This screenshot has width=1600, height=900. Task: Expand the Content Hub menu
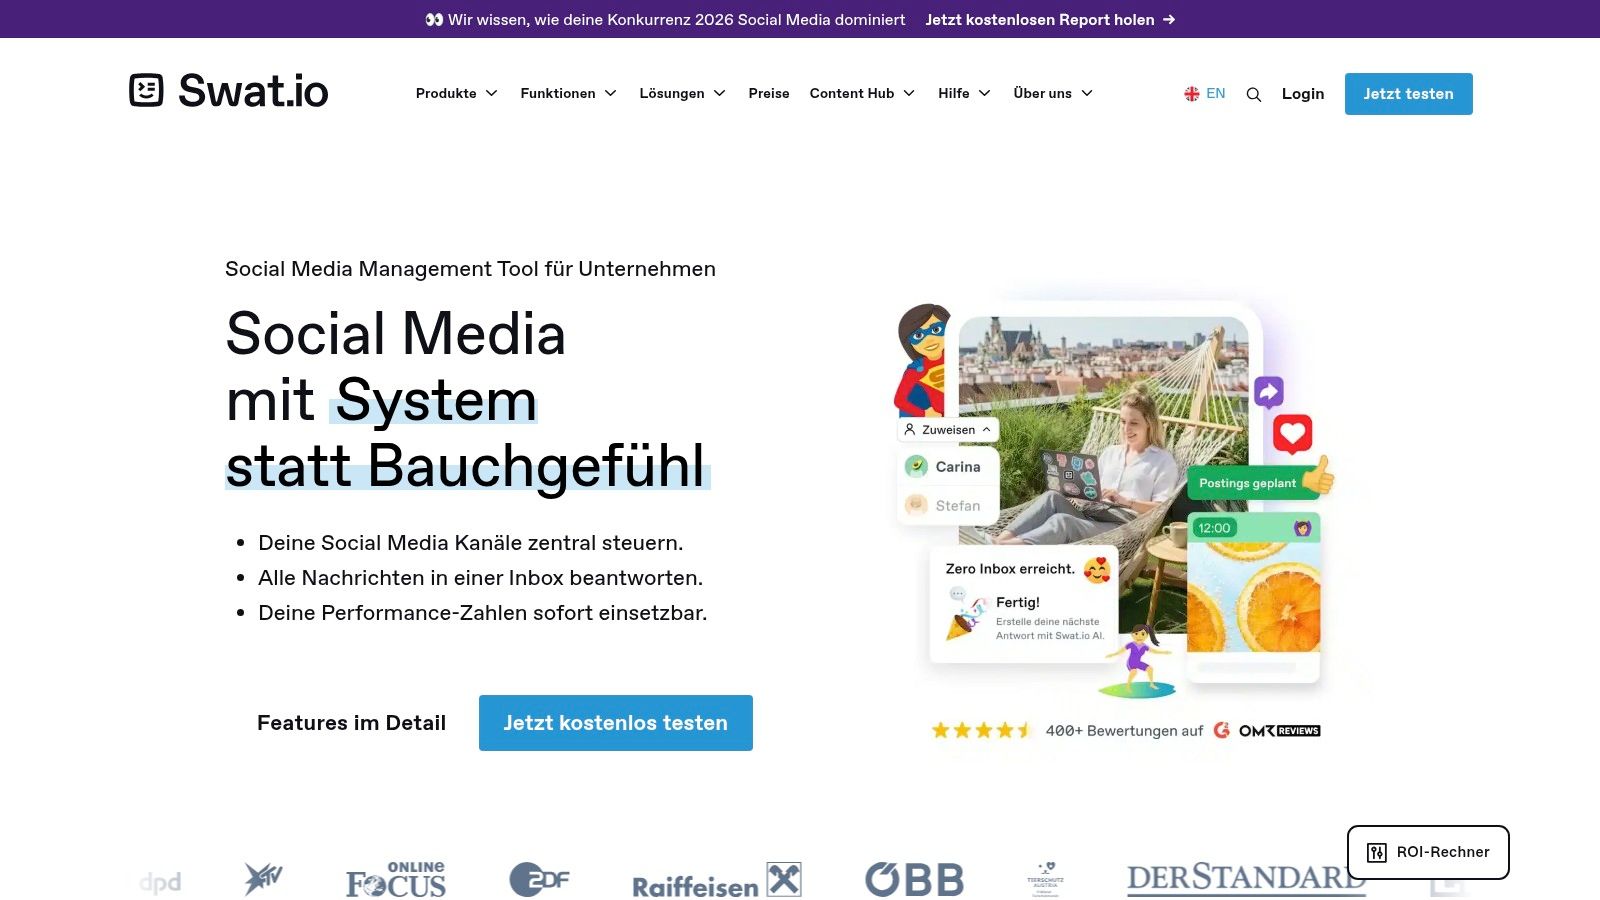point(862,93)
